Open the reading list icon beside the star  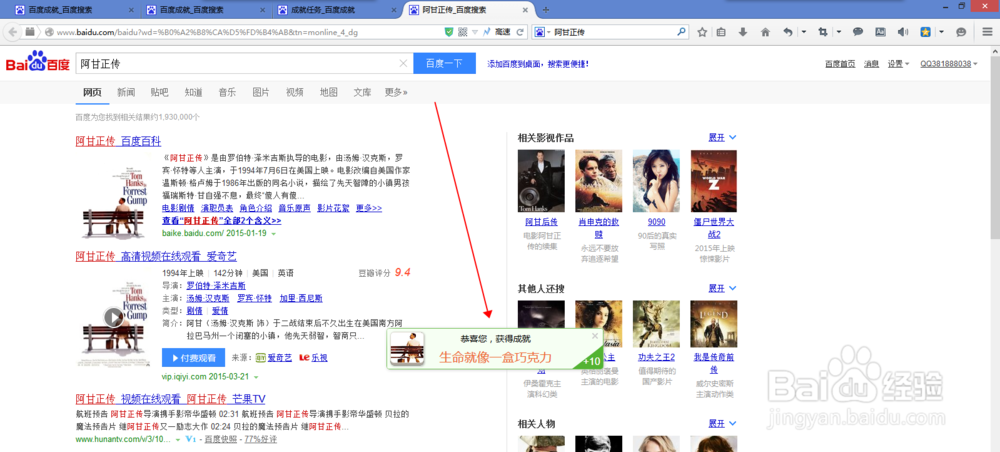pyautogui.click(x=722, y=32)
